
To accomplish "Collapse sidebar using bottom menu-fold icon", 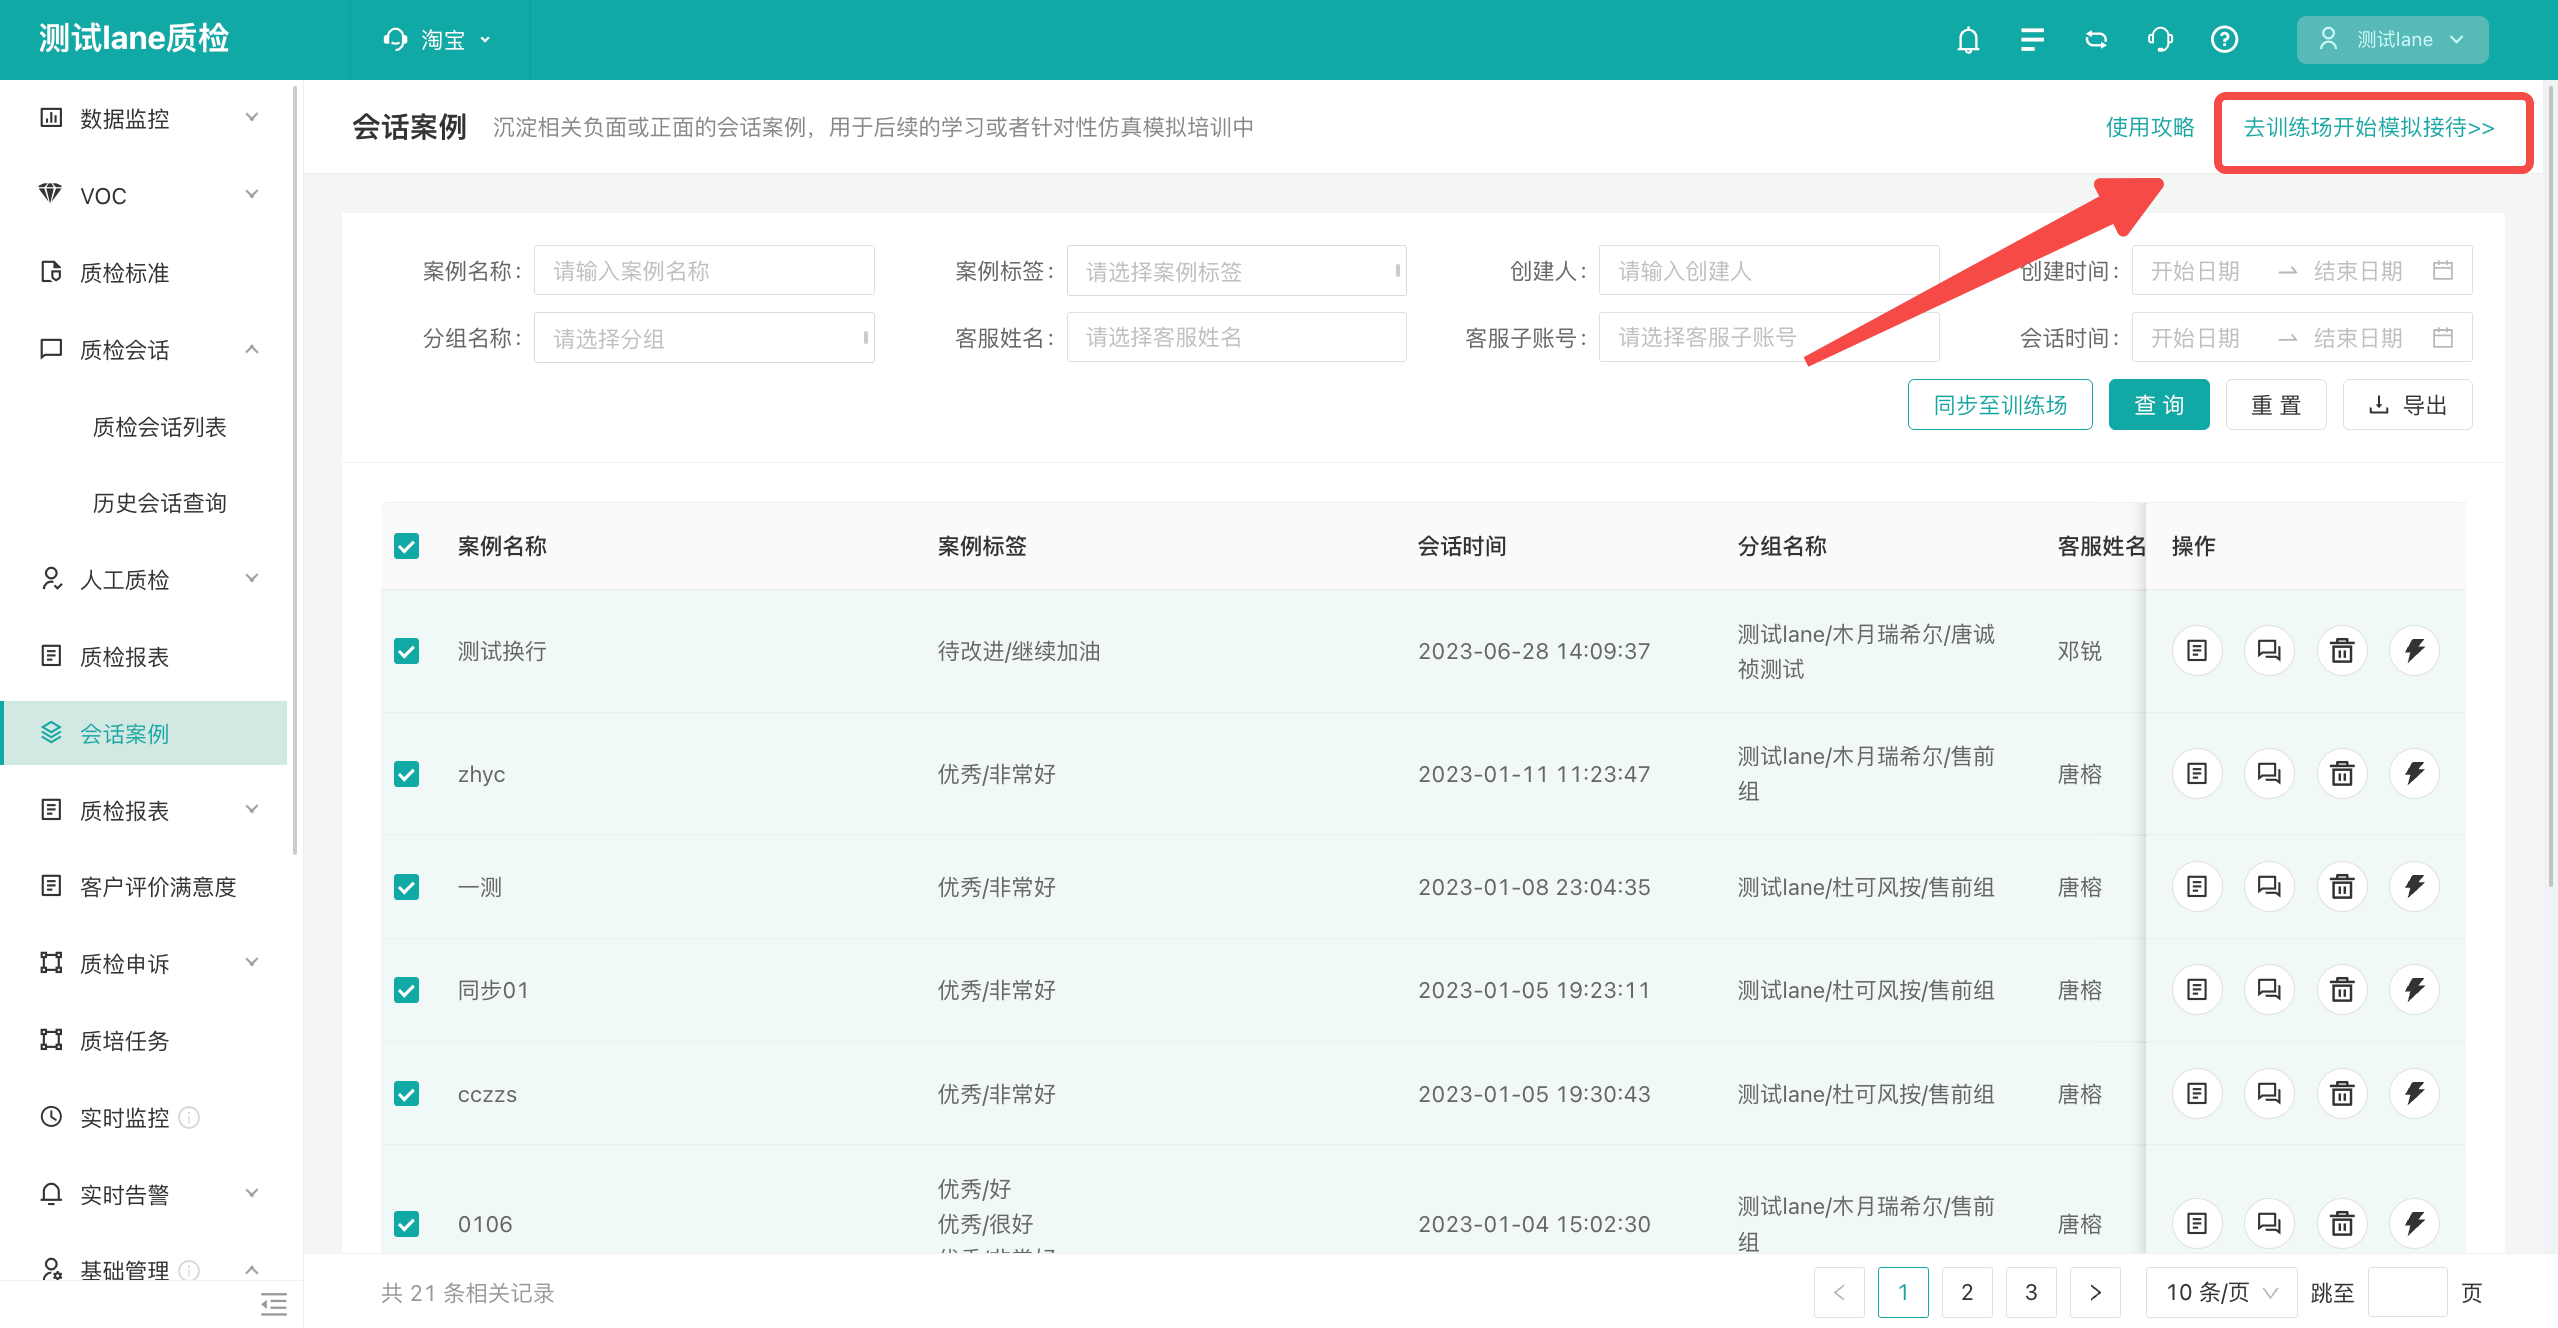I will pyautogui.click(x=273, y=1303).
